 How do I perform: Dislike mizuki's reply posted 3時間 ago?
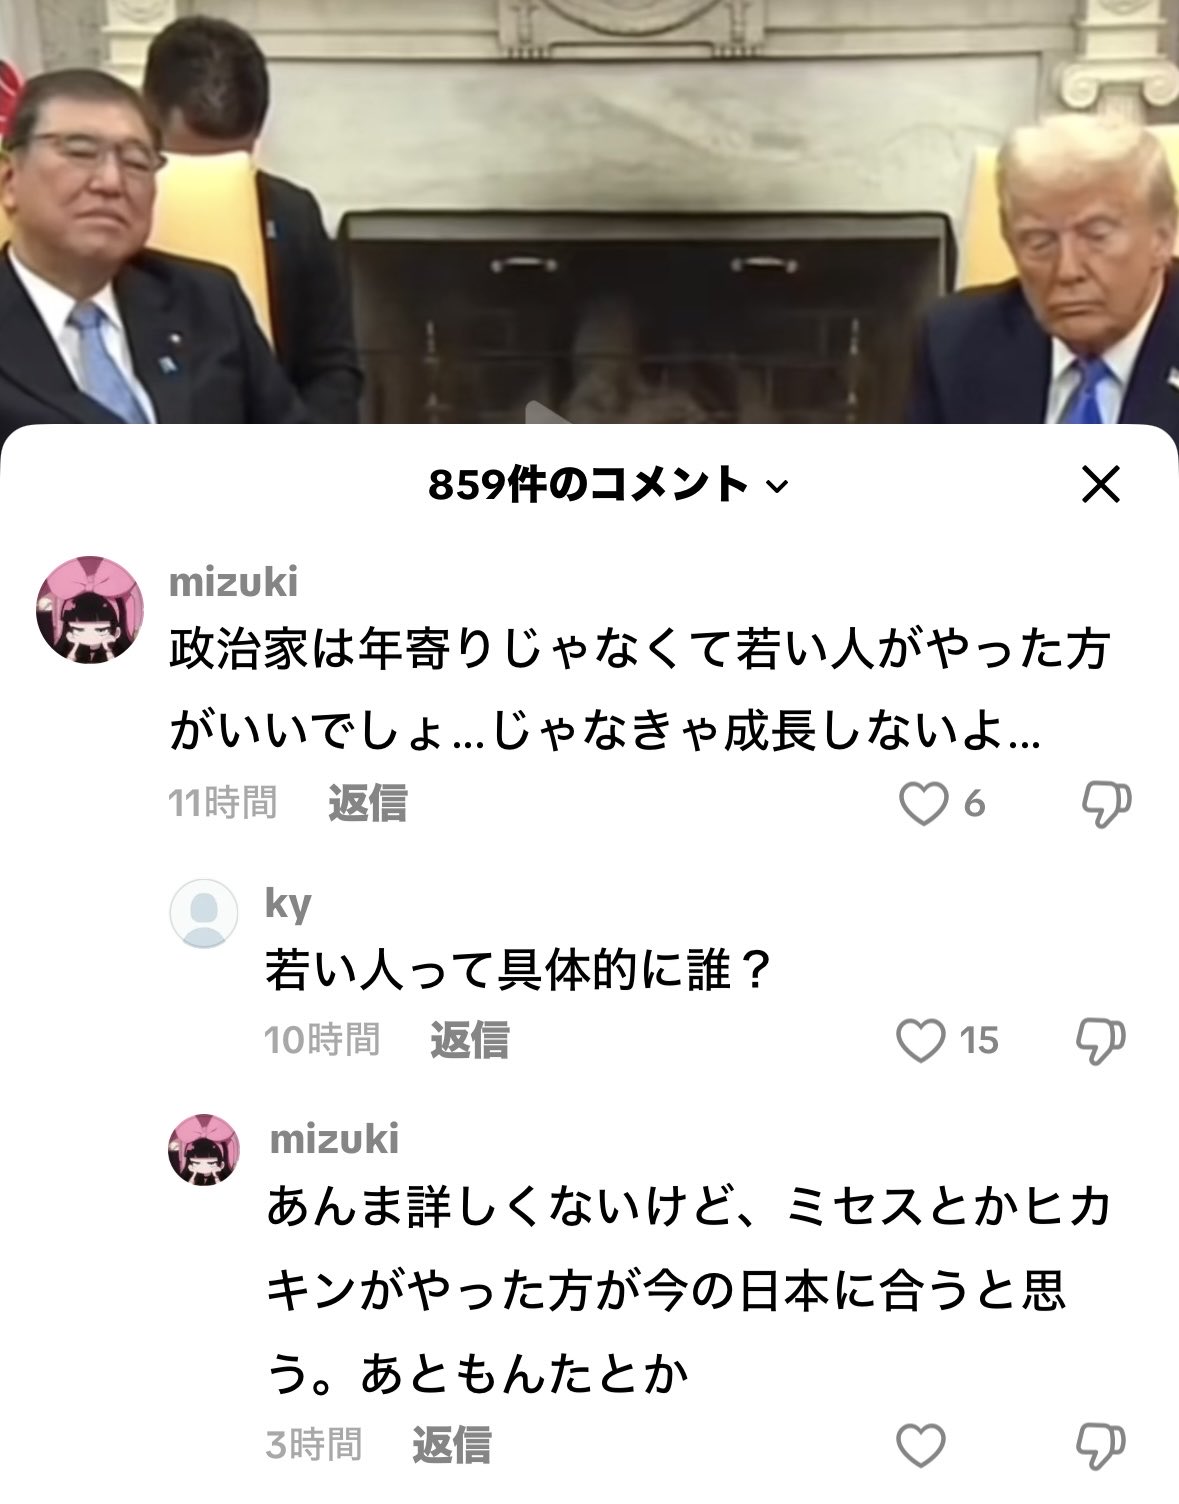(x=1100, y=1445)
